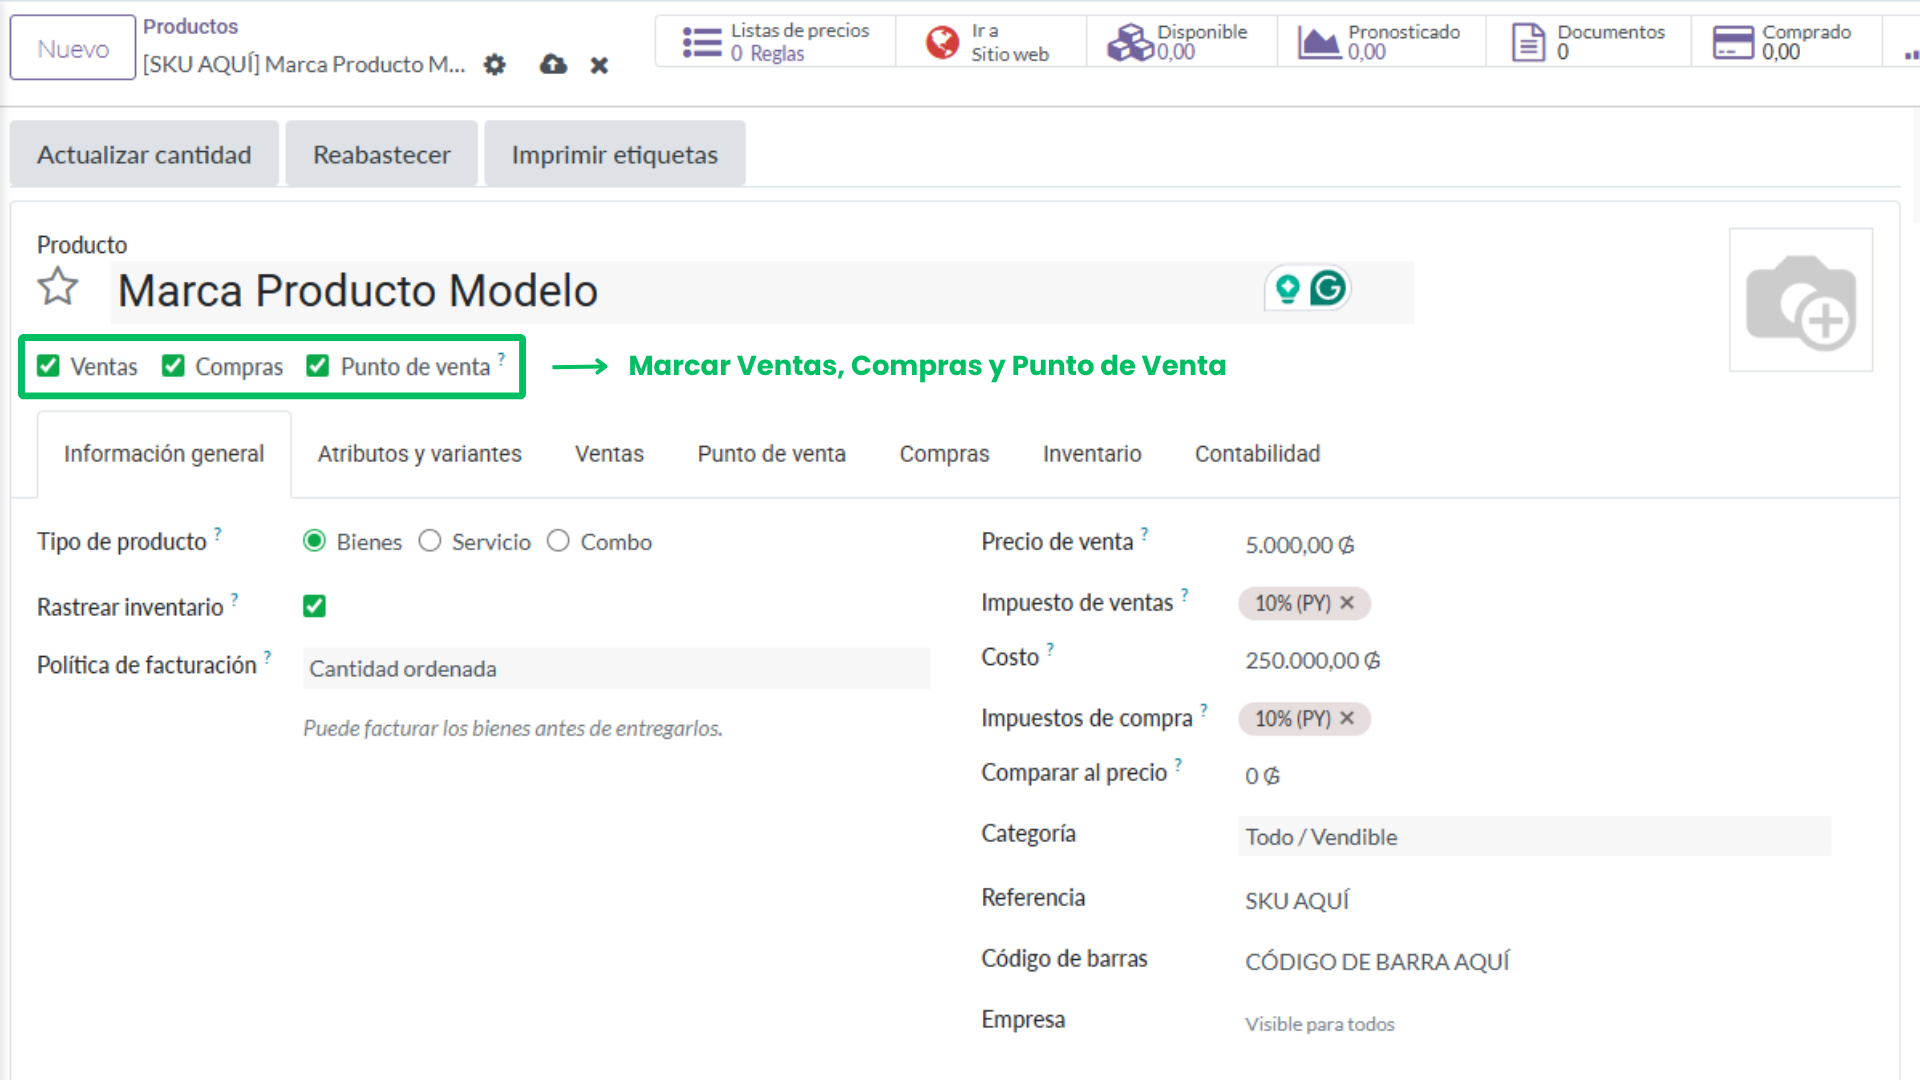Disable the Punto de venta checkbox

pos(318,366)
